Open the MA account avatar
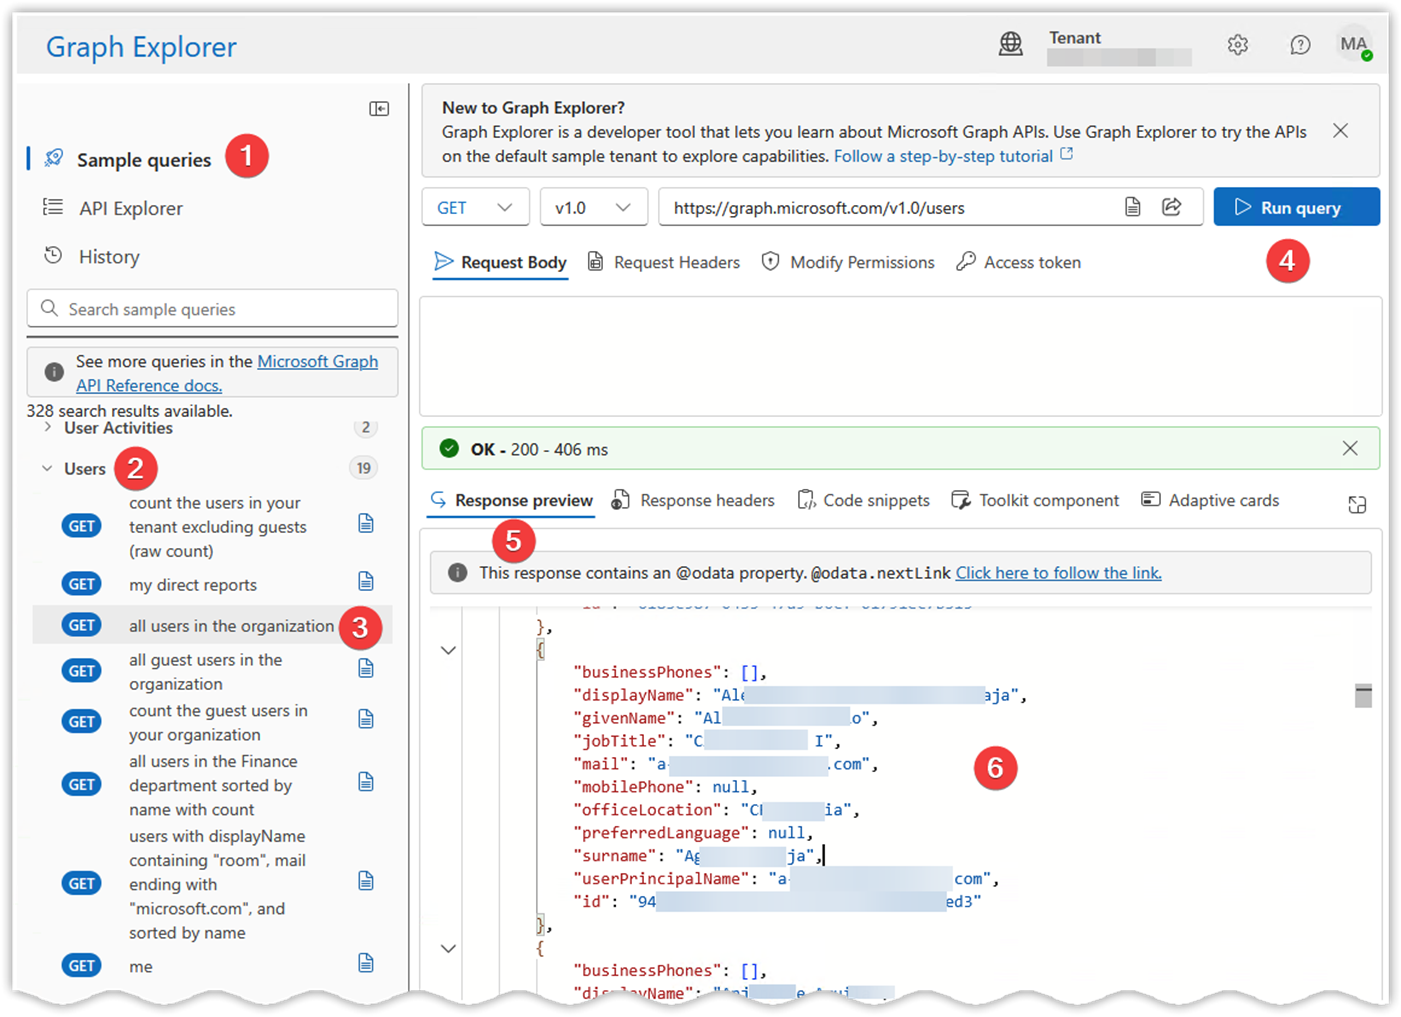The image size is (1401, 1017). (1354, 44)
